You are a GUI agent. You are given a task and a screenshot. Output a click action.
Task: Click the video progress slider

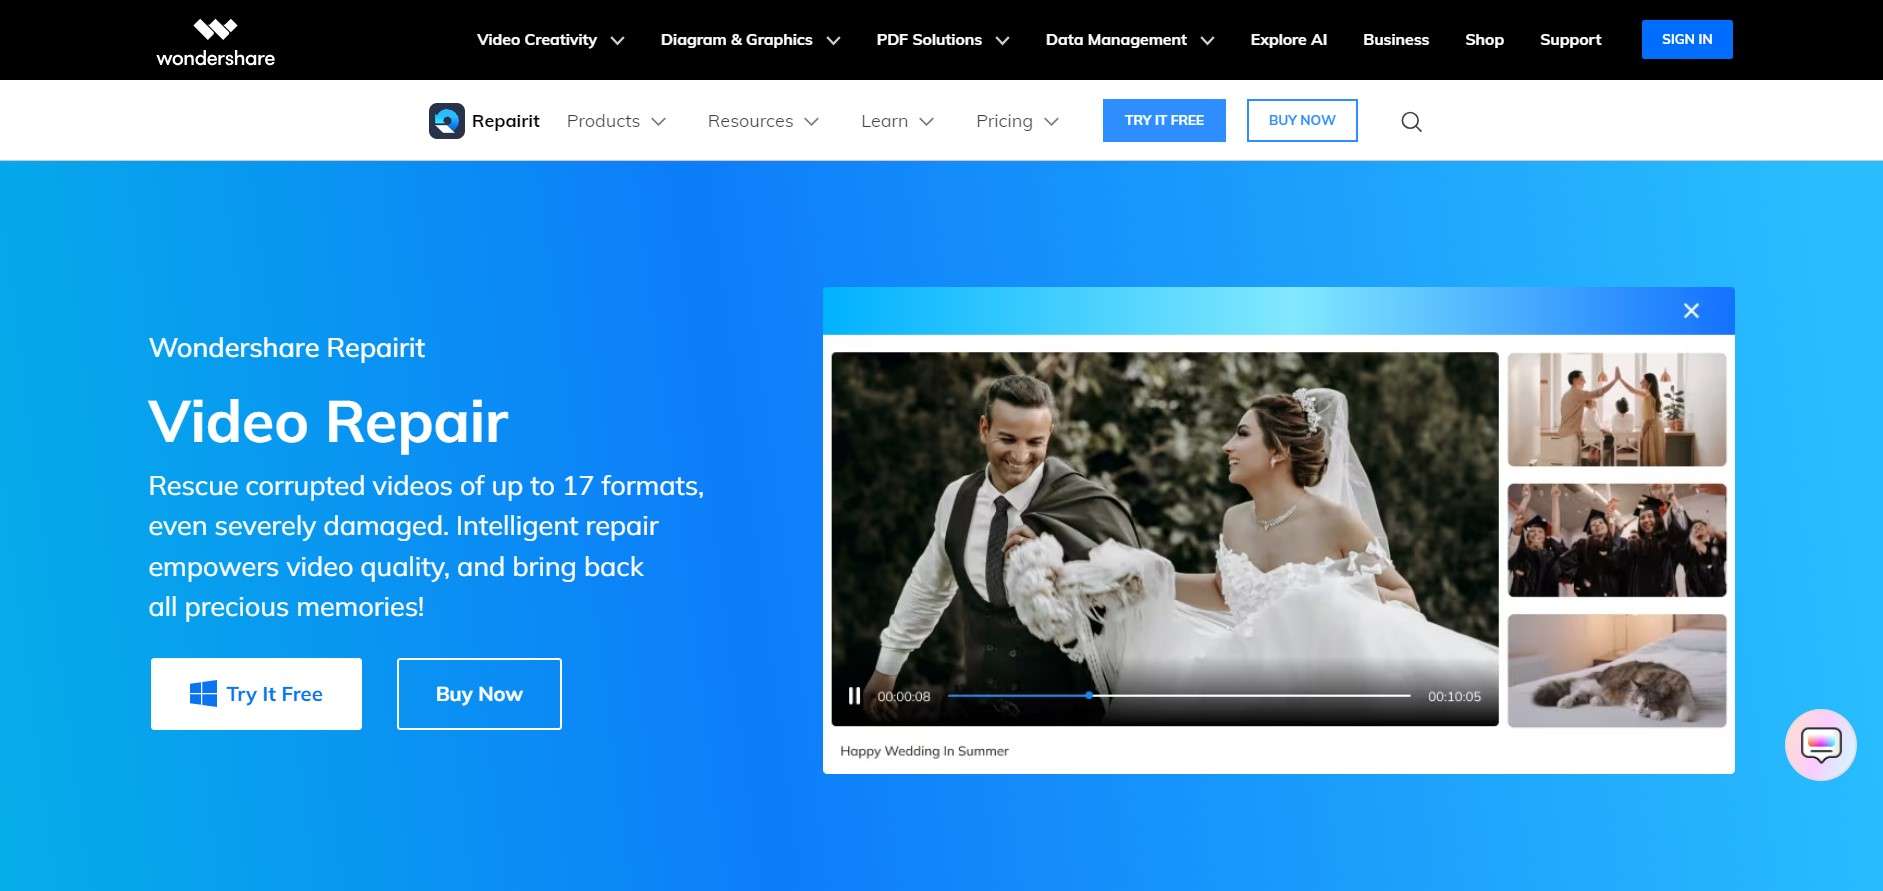1178,696
